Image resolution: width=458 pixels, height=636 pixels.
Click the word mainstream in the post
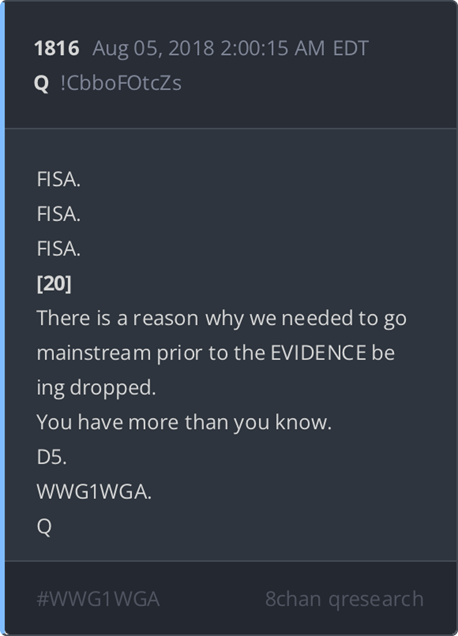tap(94, 352)
